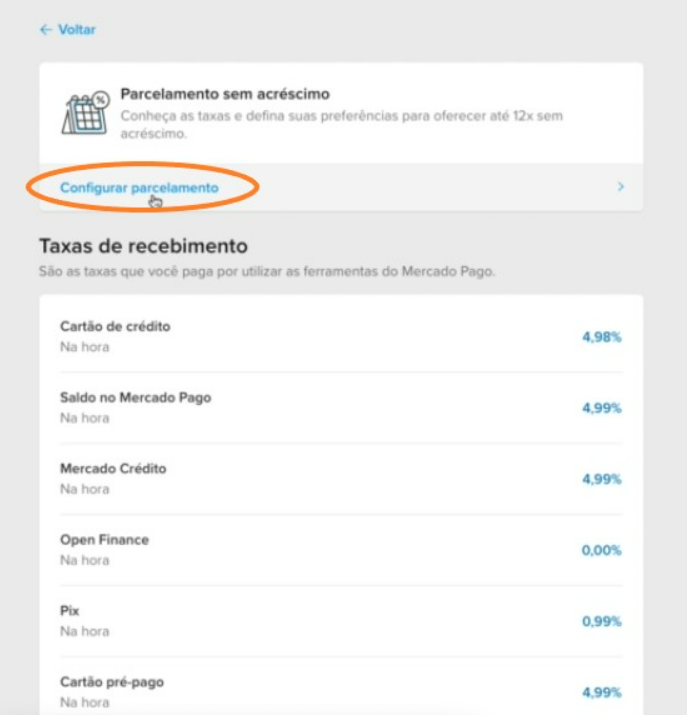Select the Parcelamento sem acréscimo heading

coord(225,94)
